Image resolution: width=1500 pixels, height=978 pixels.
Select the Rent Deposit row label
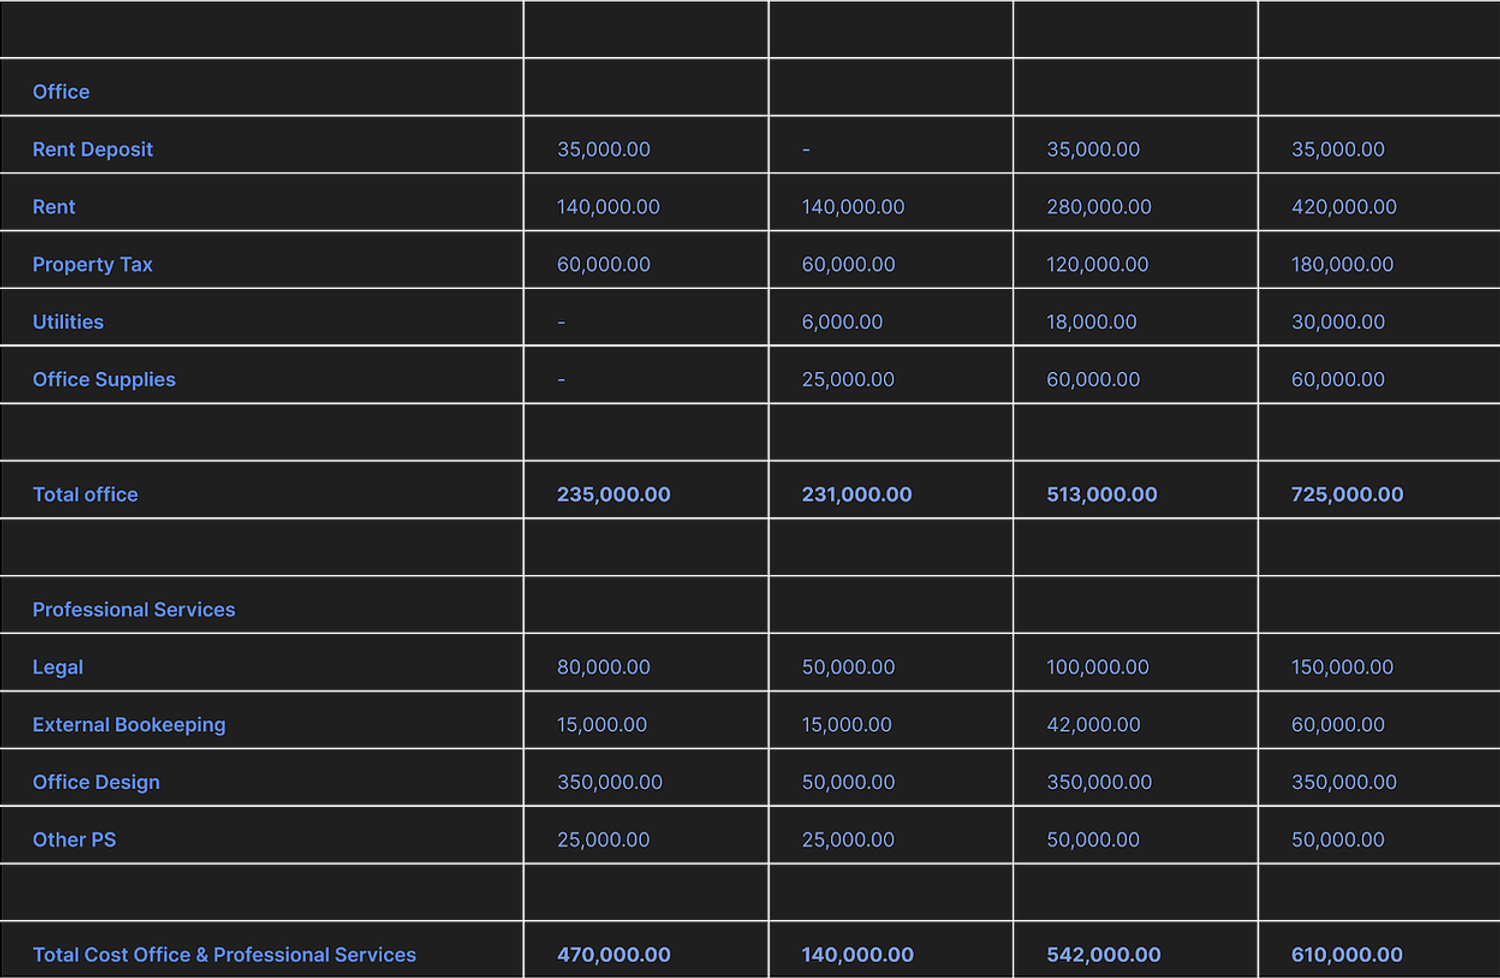pyautogui.click(x=92, y=150)
